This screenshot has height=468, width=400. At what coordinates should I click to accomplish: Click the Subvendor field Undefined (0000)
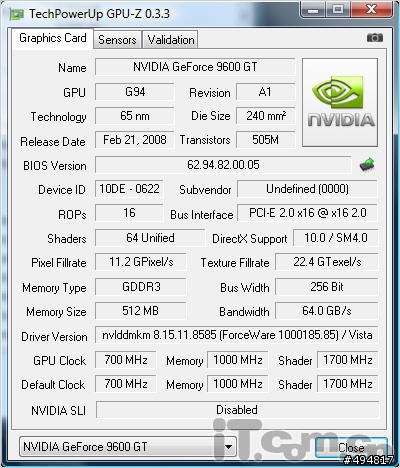[307, 189]
